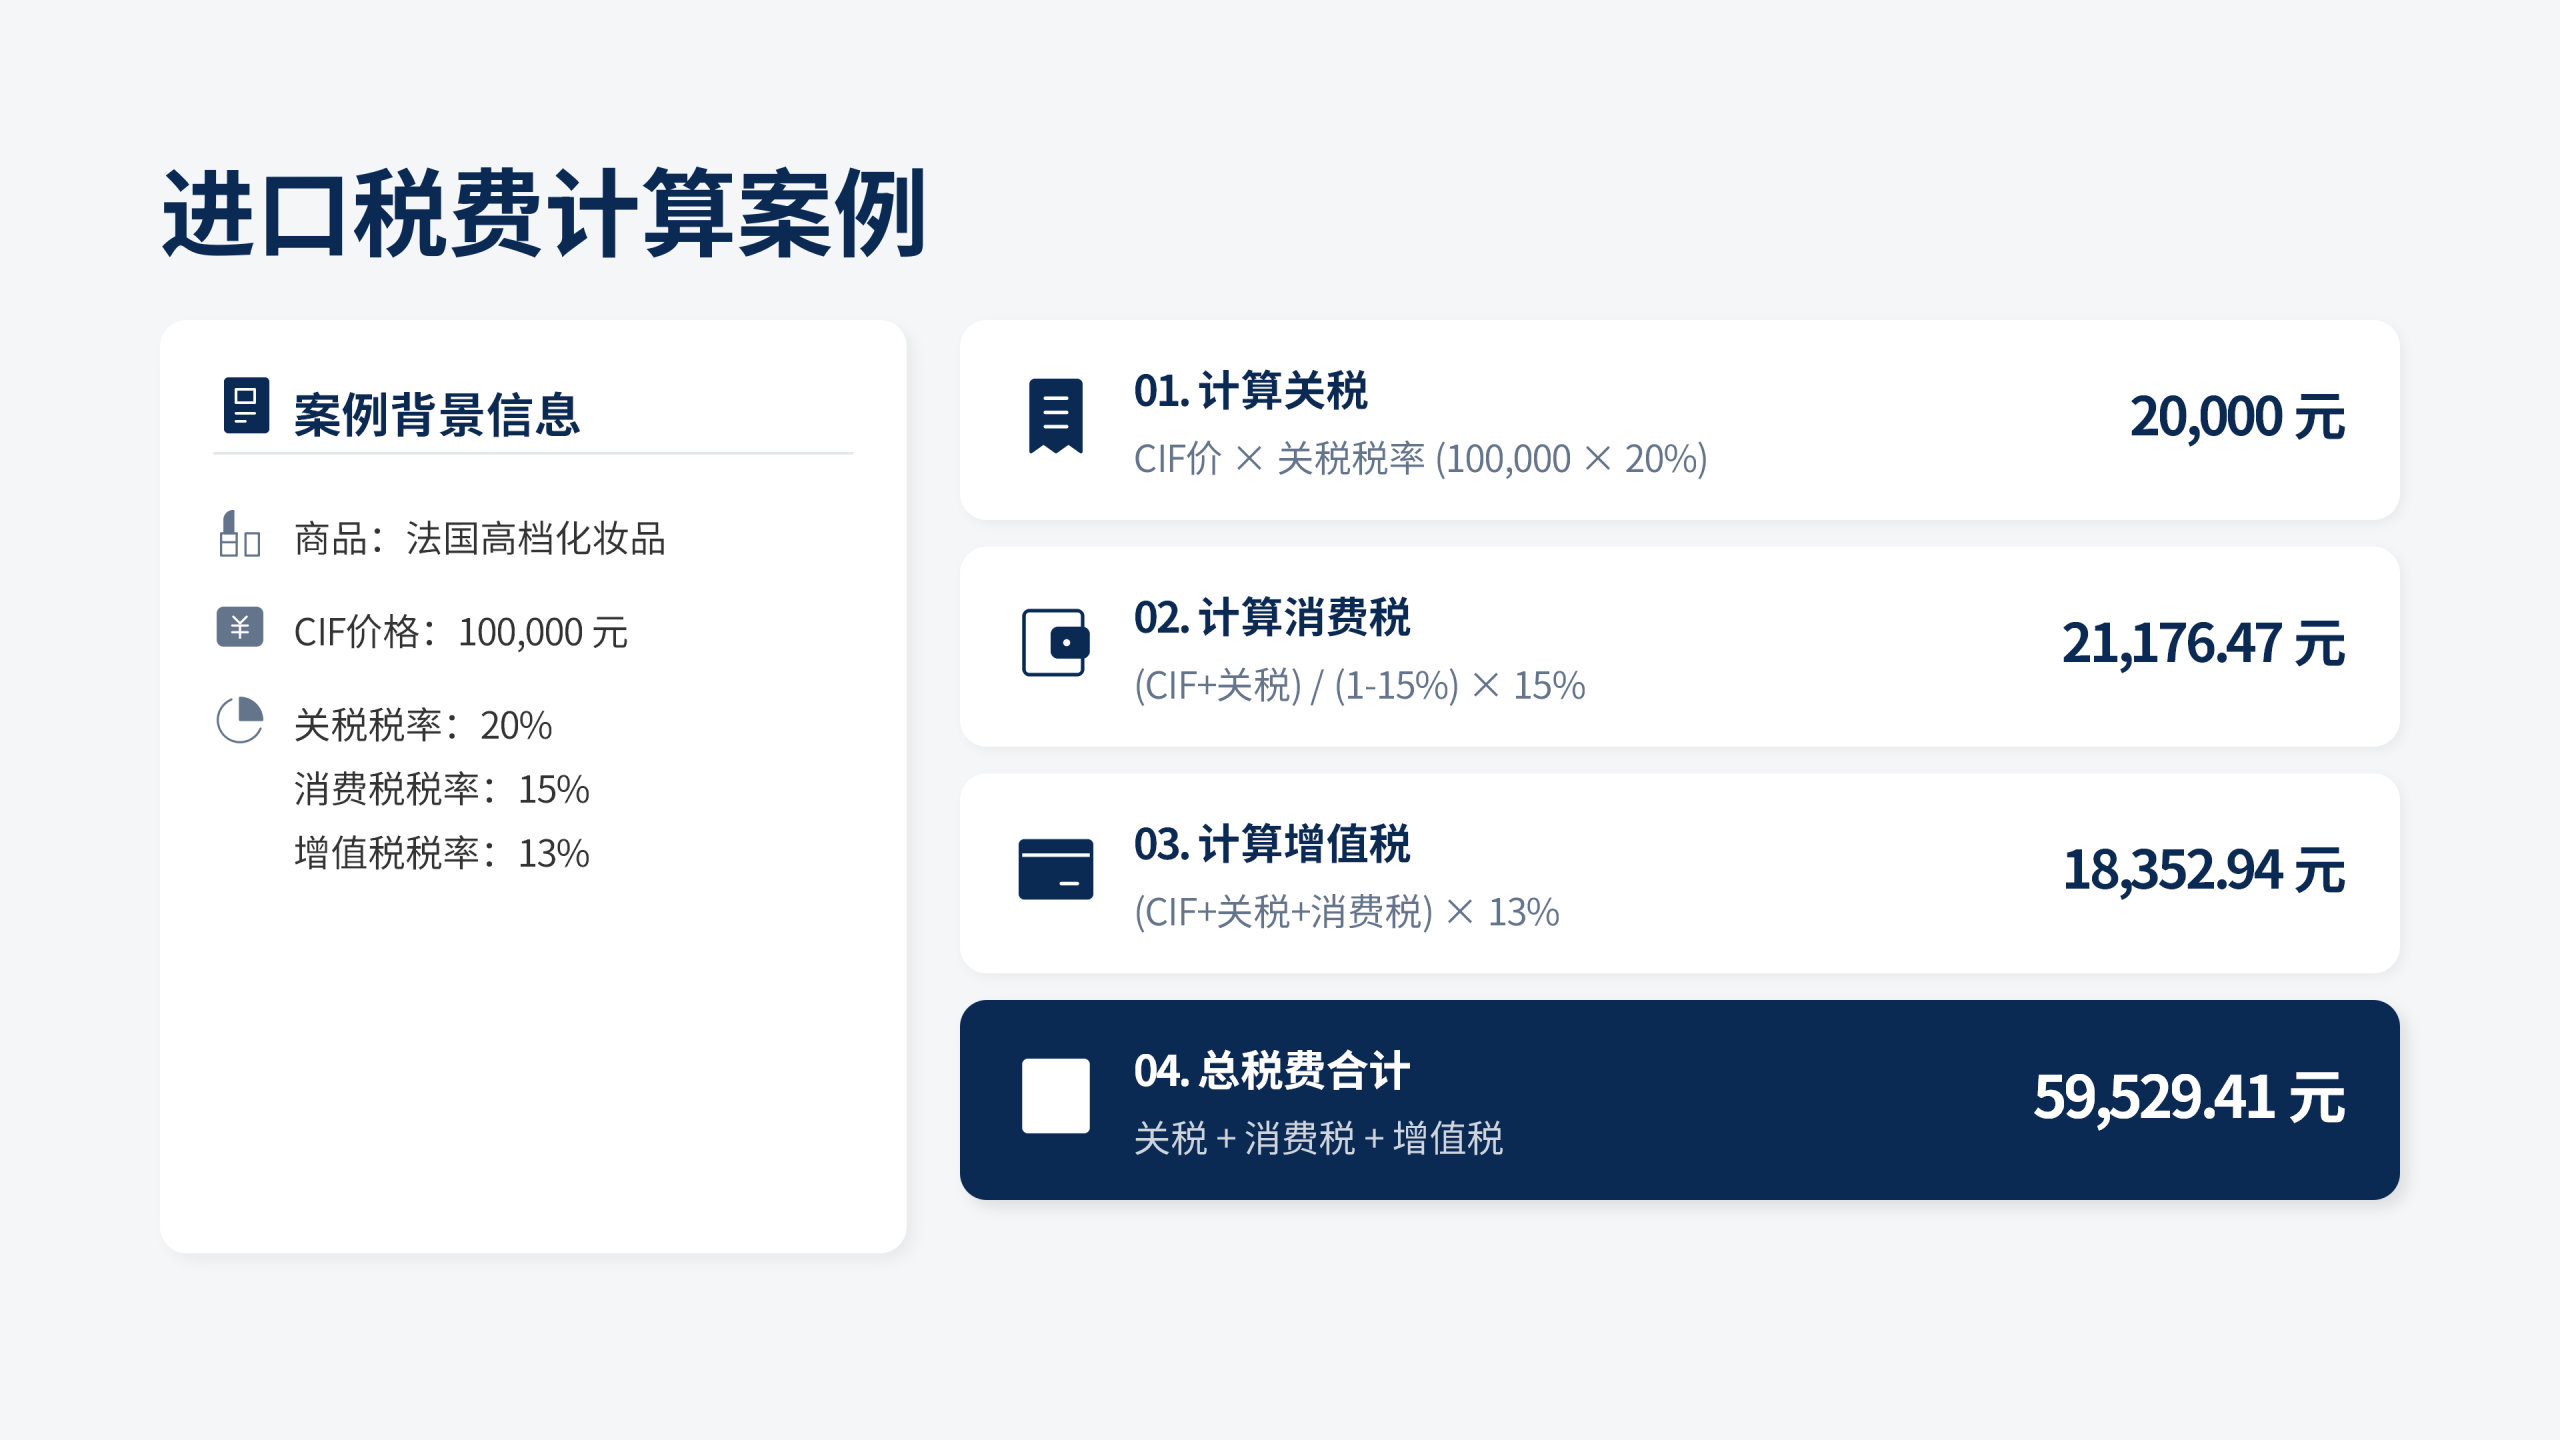Select the 01. 计算关税 step heading
The image size is (2560, 1440).
tap(1250, 391)
